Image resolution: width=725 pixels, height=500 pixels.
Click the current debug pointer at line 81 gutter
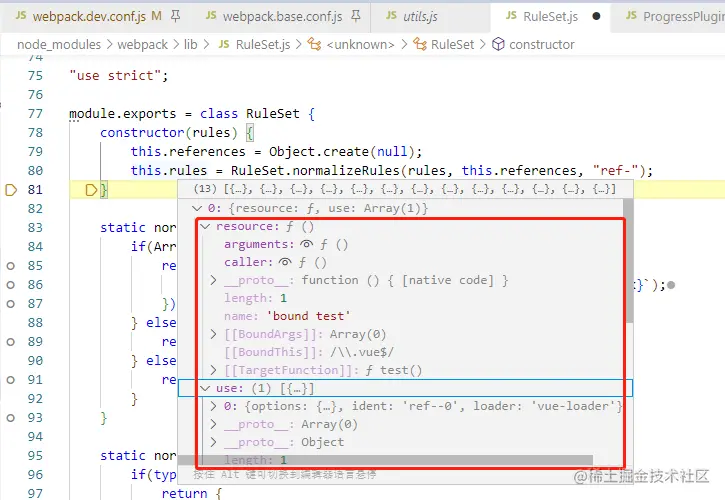coord(11,190)
